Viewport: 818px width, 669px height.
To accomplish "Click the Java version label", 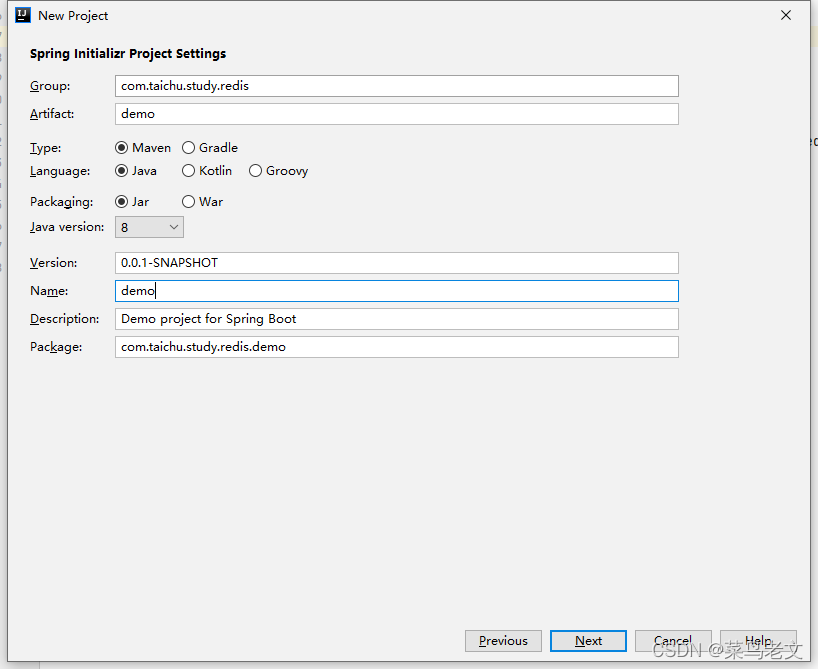I will pos(67,227).
